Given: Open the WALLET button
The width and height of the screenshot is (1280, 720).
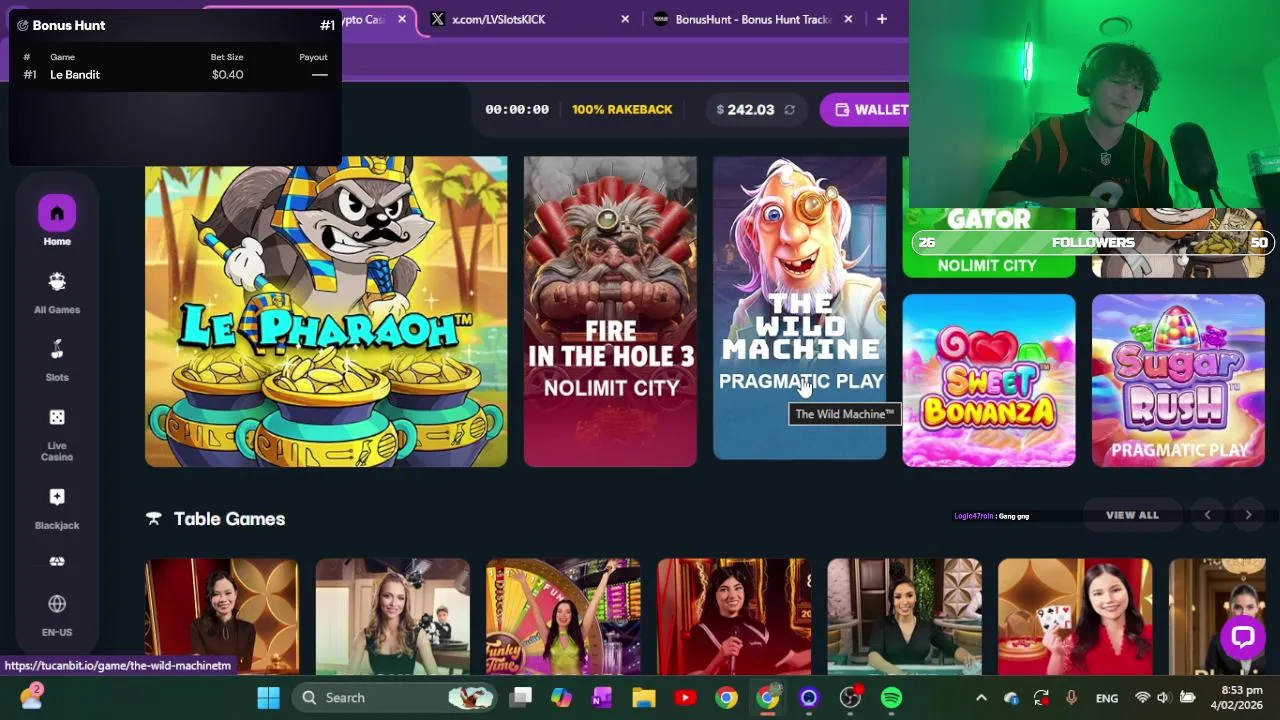Looking at the screenshot, I should [x=866, y=110].
